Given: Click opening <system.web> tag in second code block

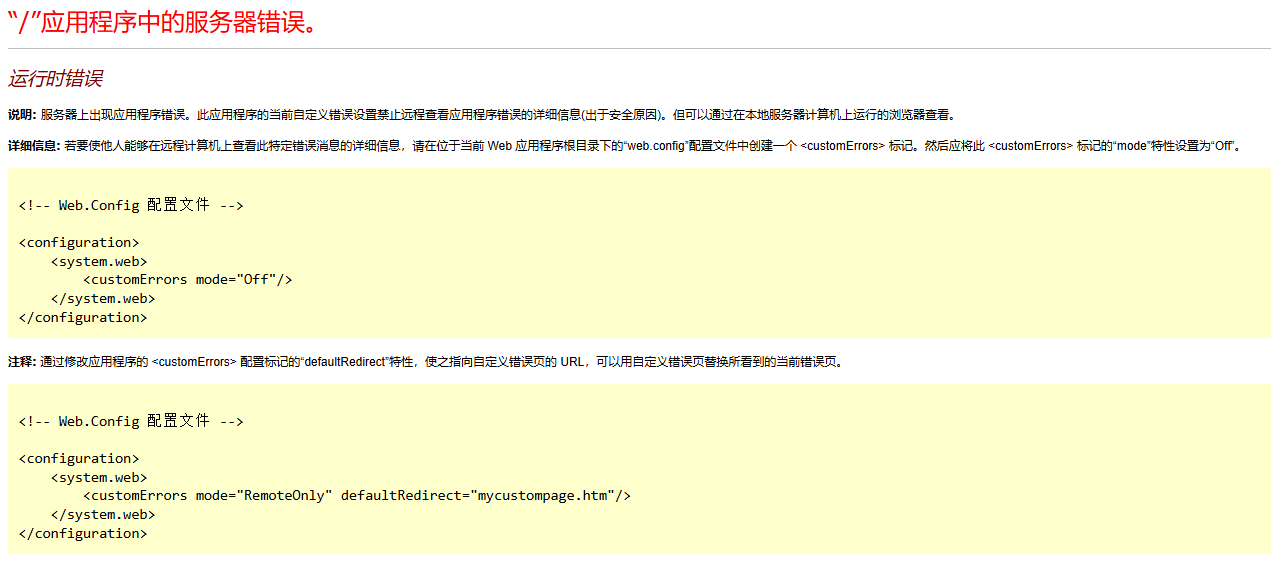Looking at the screenshot, I should coord(99,477).
